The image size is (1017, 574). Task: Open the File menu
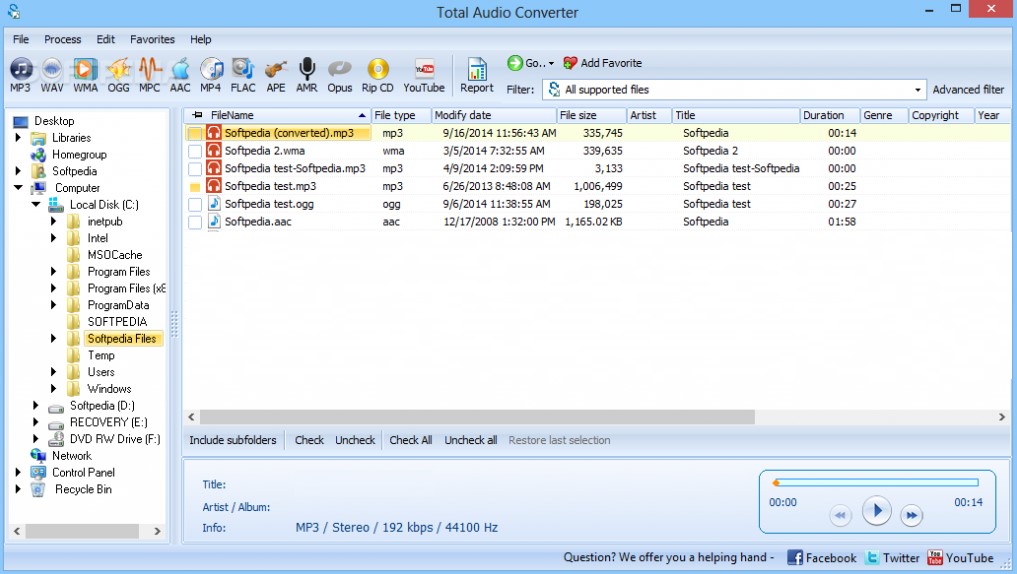21,39
